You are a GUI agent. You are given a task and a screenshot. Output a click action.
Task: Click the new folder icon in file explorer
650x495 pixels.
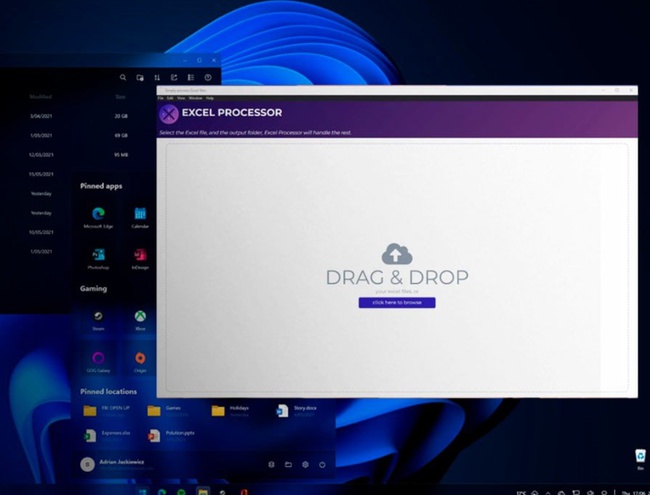(140, 78)
